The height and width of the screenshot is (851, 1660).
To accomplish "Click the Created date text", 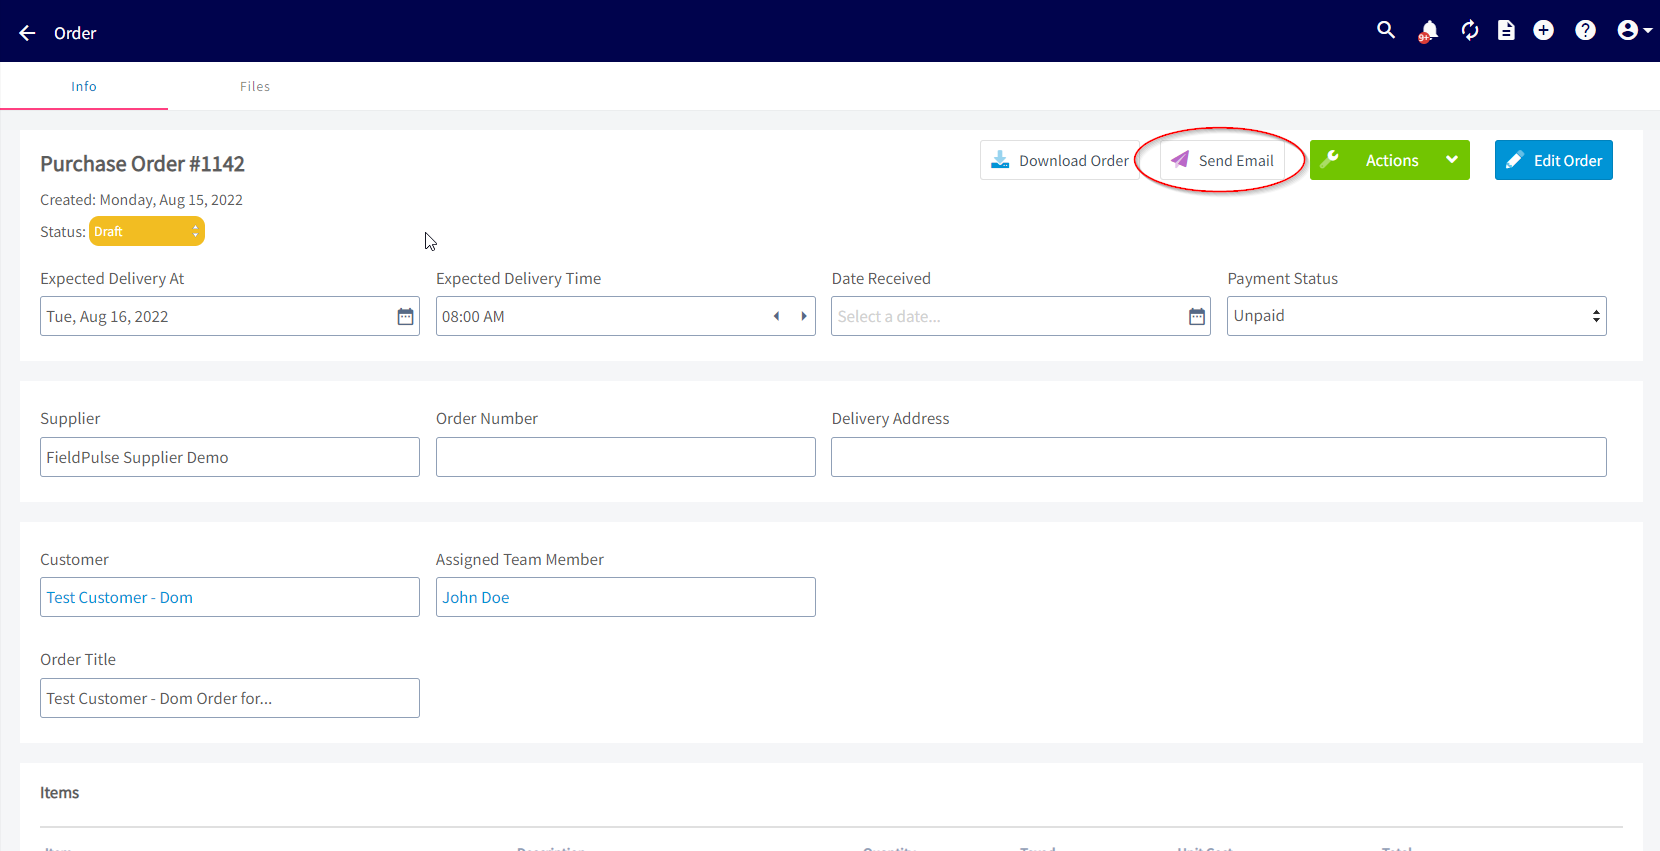I will tap(141, 200).
